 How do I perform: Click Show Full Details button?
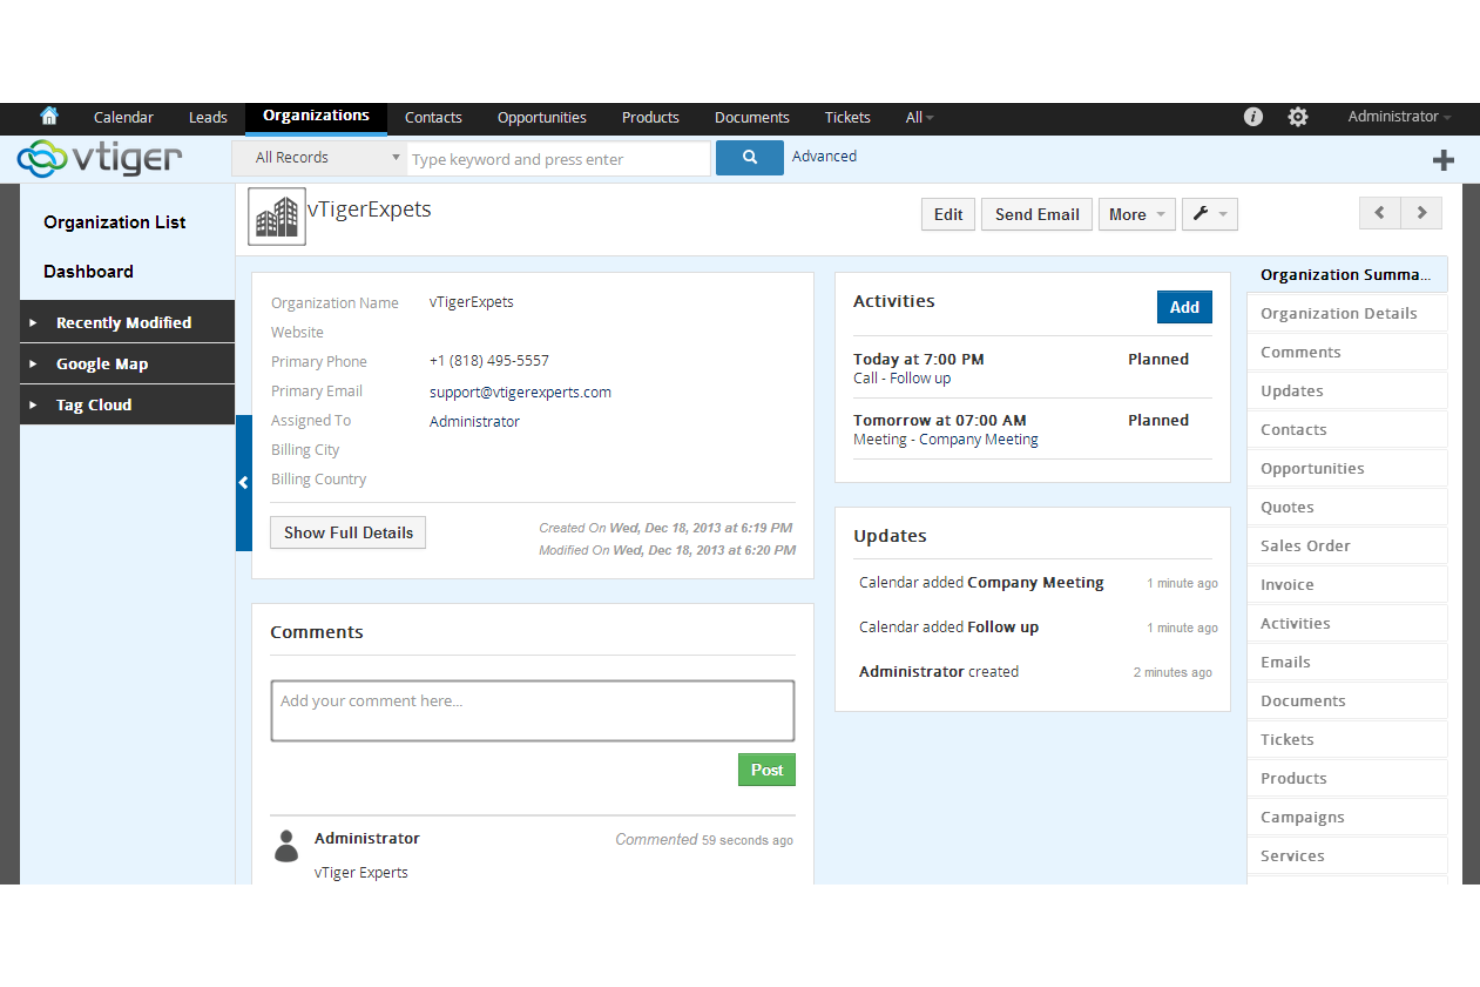[348, 532]
